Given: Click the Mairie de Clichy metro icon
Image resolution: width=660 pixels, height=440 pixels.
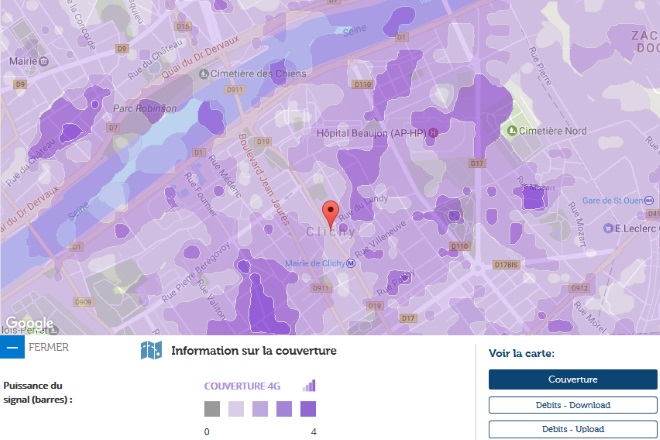Looking at the screenshot, I should pos(351,264).
